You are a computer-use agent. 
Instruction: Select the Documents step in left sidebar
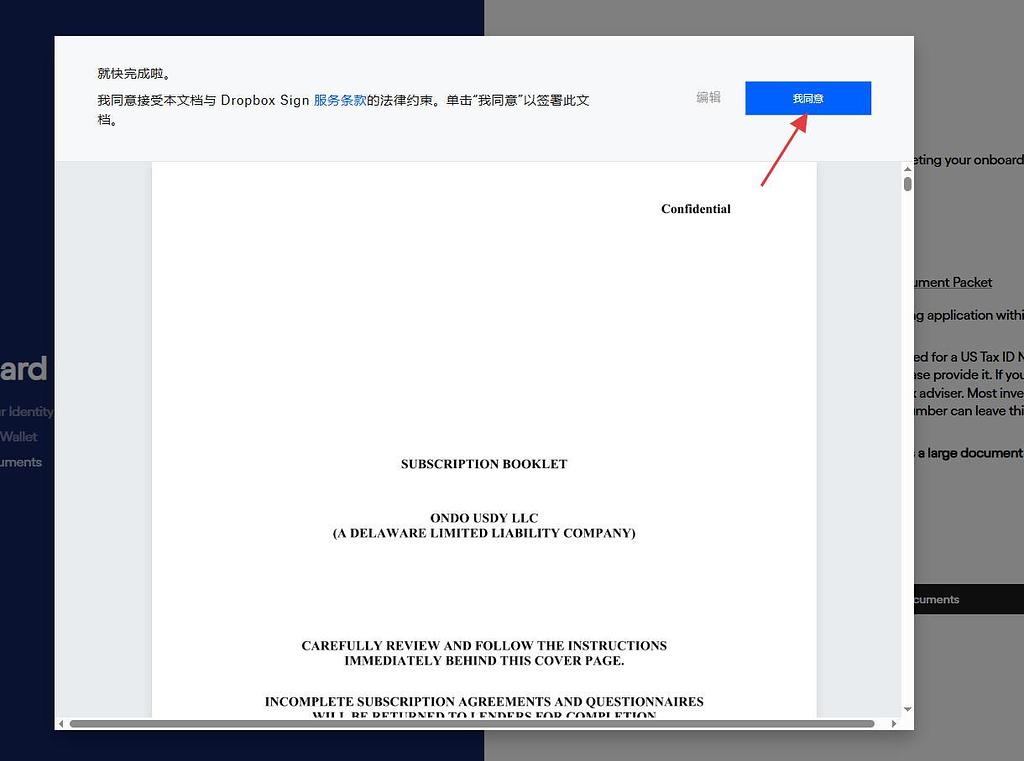21,462
